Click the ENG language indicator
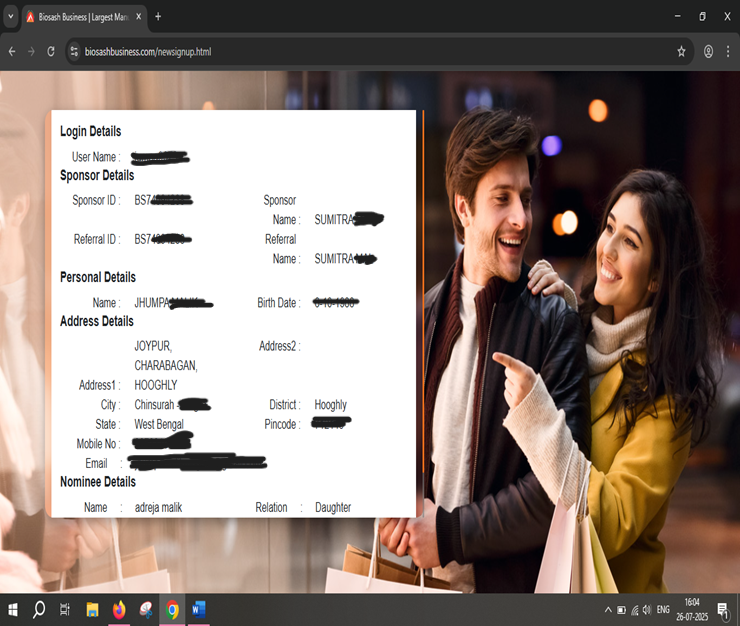740x626 pixels. click(x=663, y=610)
